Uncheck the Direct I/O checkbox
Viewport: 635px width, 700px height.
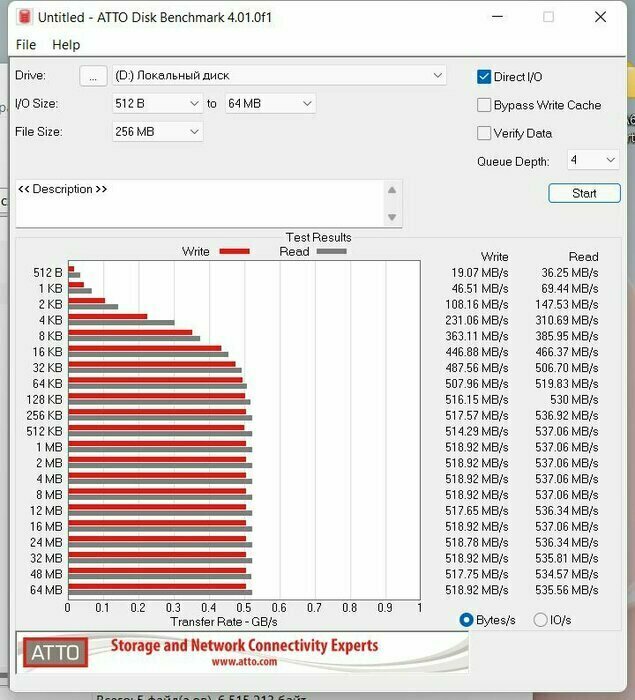coord(484,77)
